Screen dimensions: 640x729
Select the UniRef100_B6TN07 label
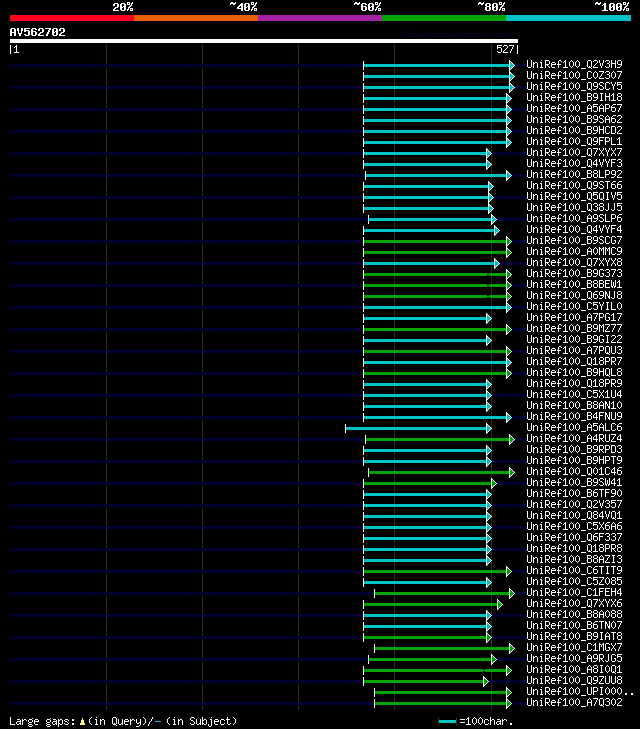pos(574,625)
